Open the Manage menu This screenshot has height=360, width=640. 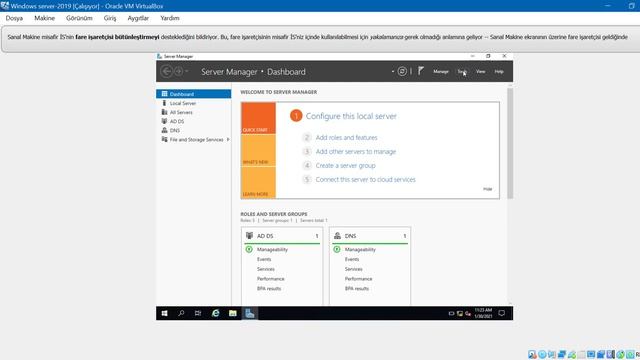tap(441, 71)
